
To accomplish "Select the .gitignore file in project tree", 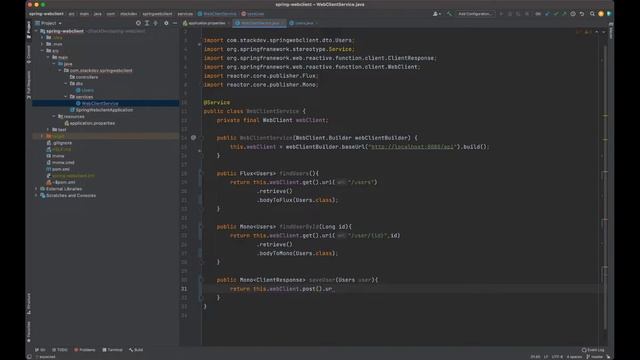I will click(59, 143).
